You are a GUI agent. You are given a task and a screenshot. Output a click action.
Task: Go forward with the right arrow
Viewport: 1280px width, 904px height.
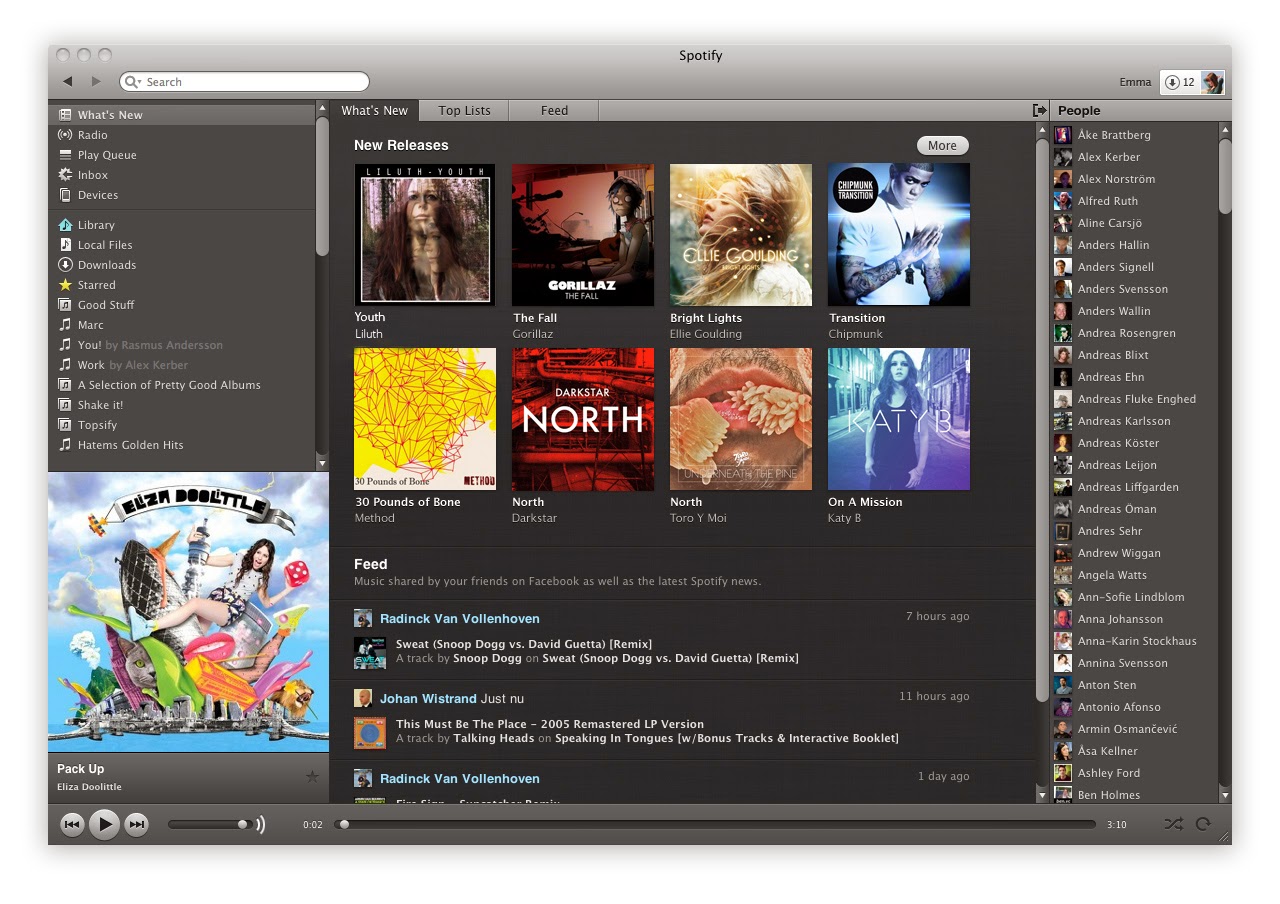[x=96, y=82]
